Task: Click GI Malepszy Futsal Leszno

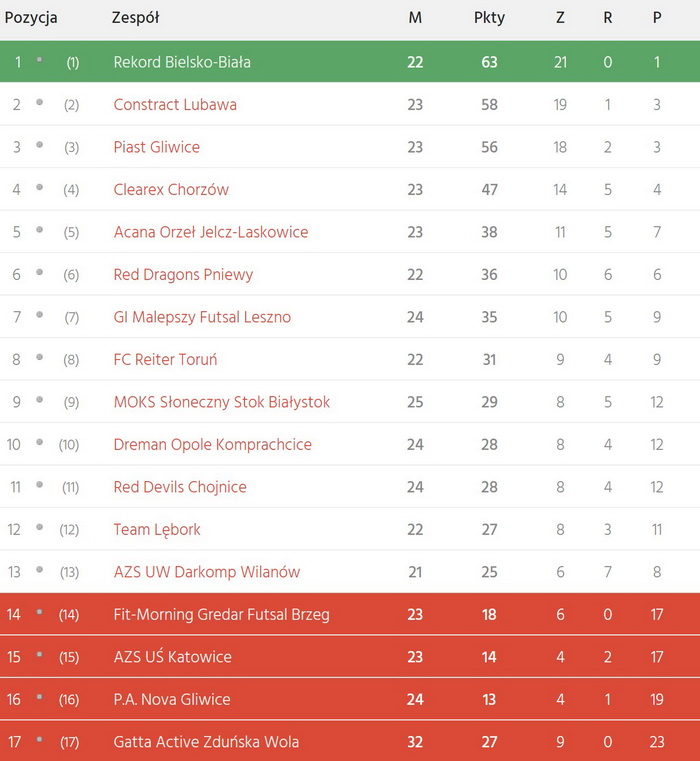Action: pos(202,317)
